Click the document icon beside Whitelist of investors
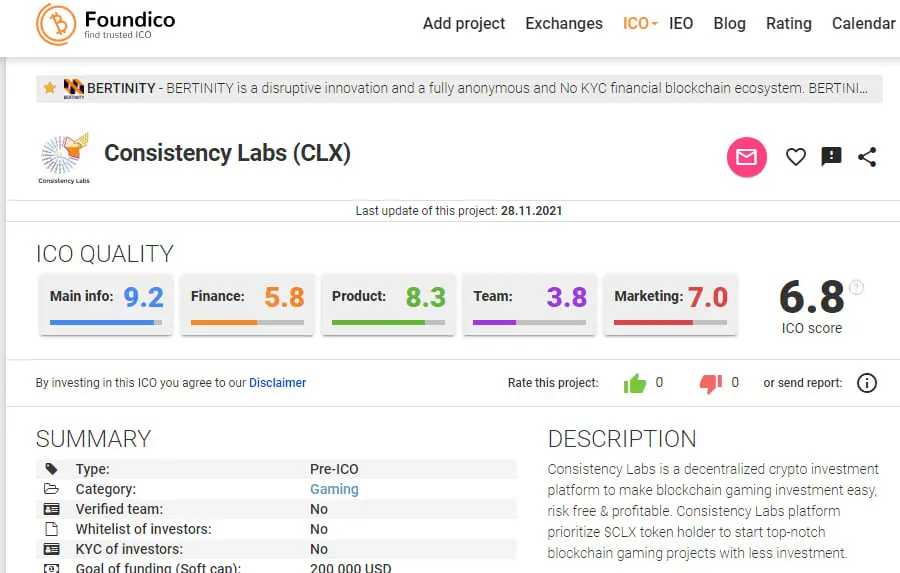The width and height of the screenshot is (900, 573). [52, 529]
